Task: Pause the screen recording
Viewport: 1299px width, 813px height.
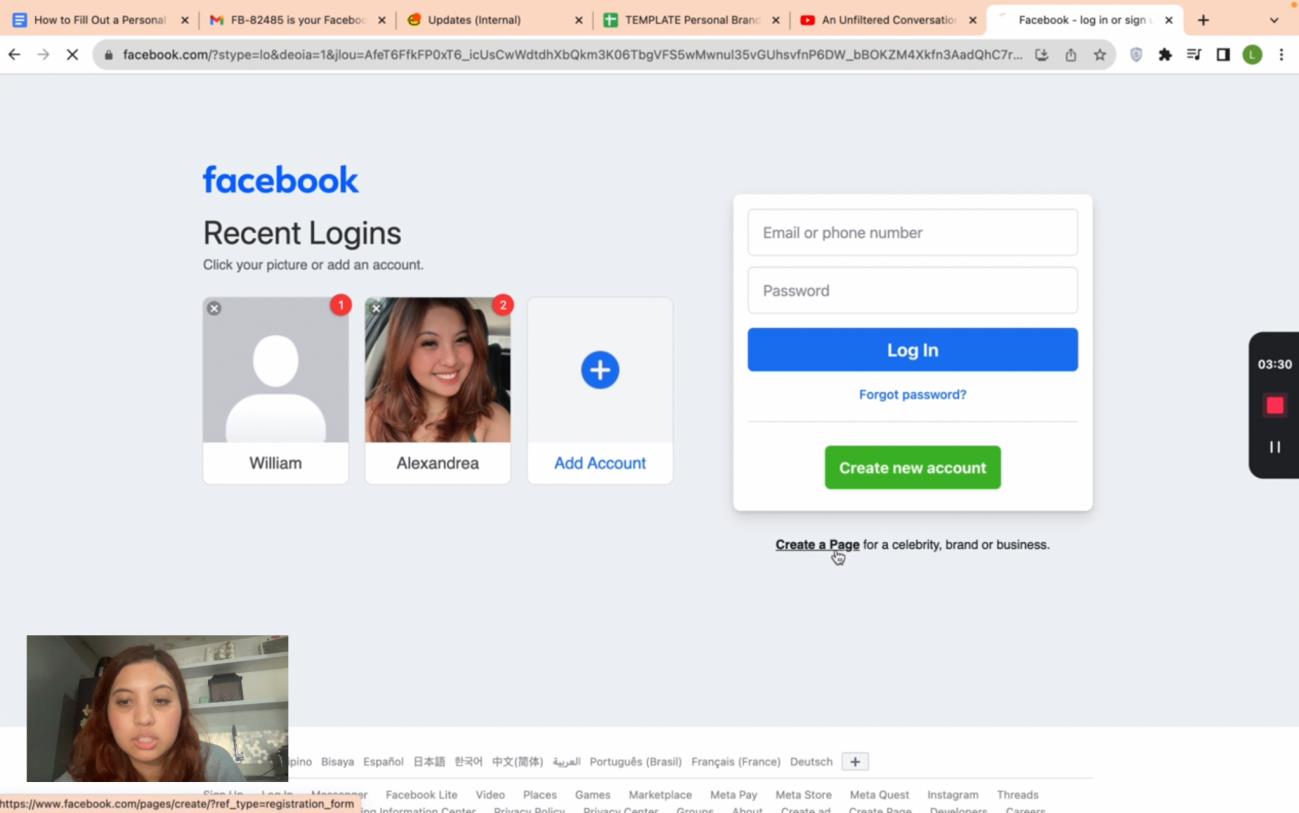Action: tap(1274, 447)
